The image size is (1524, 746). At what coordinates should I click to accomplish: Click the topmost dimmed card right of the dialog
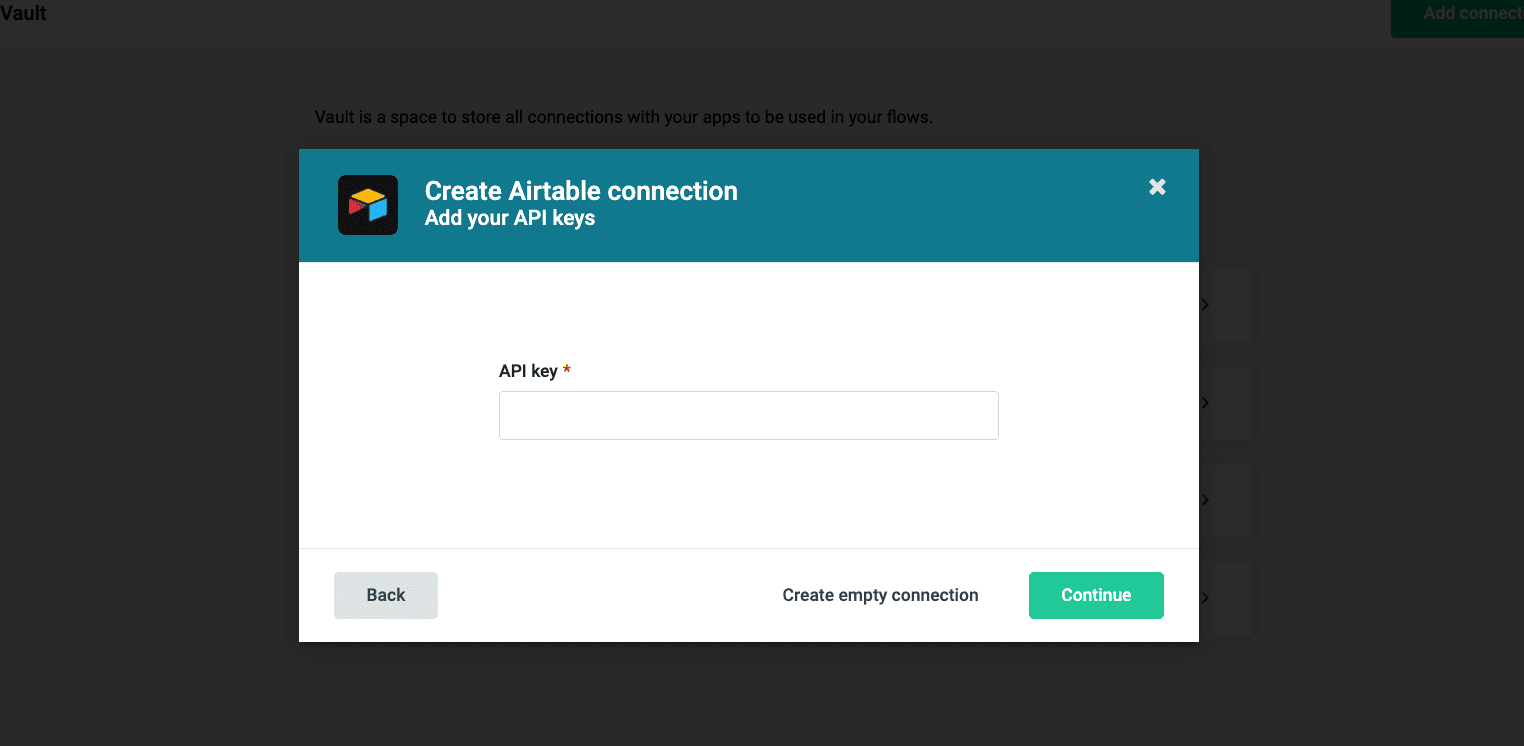pos(1230,305)
